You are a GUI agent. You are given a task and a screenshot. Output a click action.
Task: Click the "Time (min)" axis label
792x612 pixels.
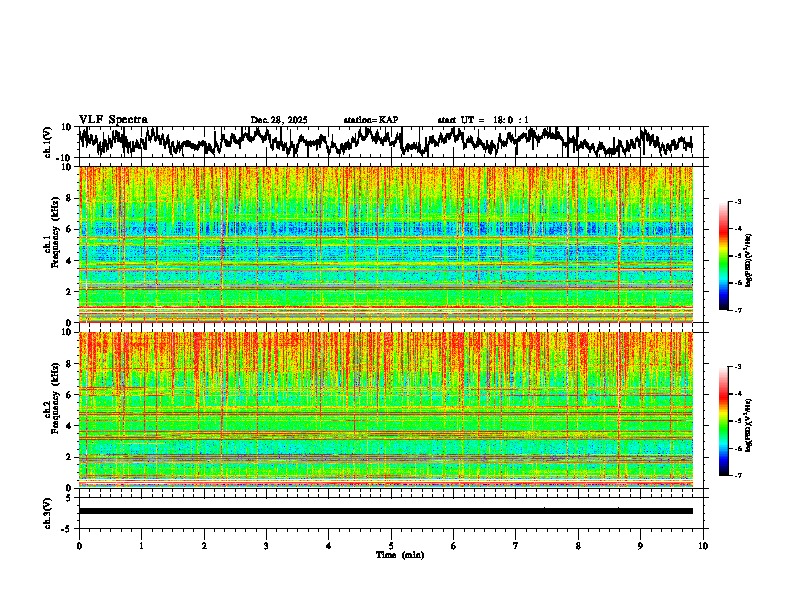pyautogui.click(x=400, y=555)
